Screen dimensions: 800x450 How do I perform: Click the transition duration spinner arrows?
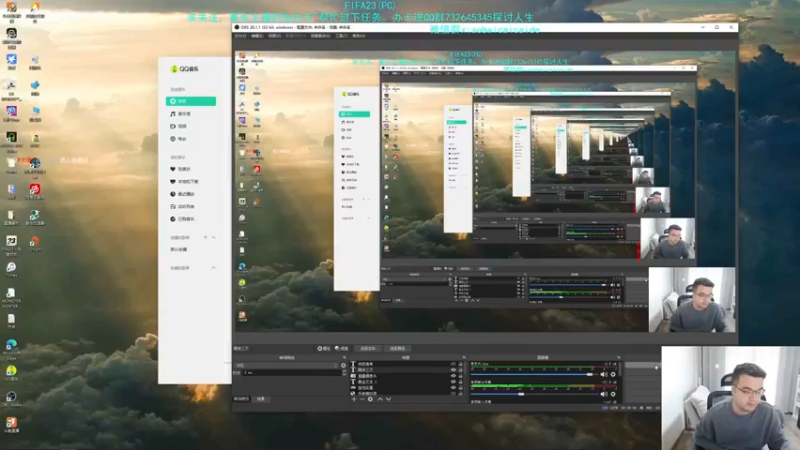click(344, 373)
